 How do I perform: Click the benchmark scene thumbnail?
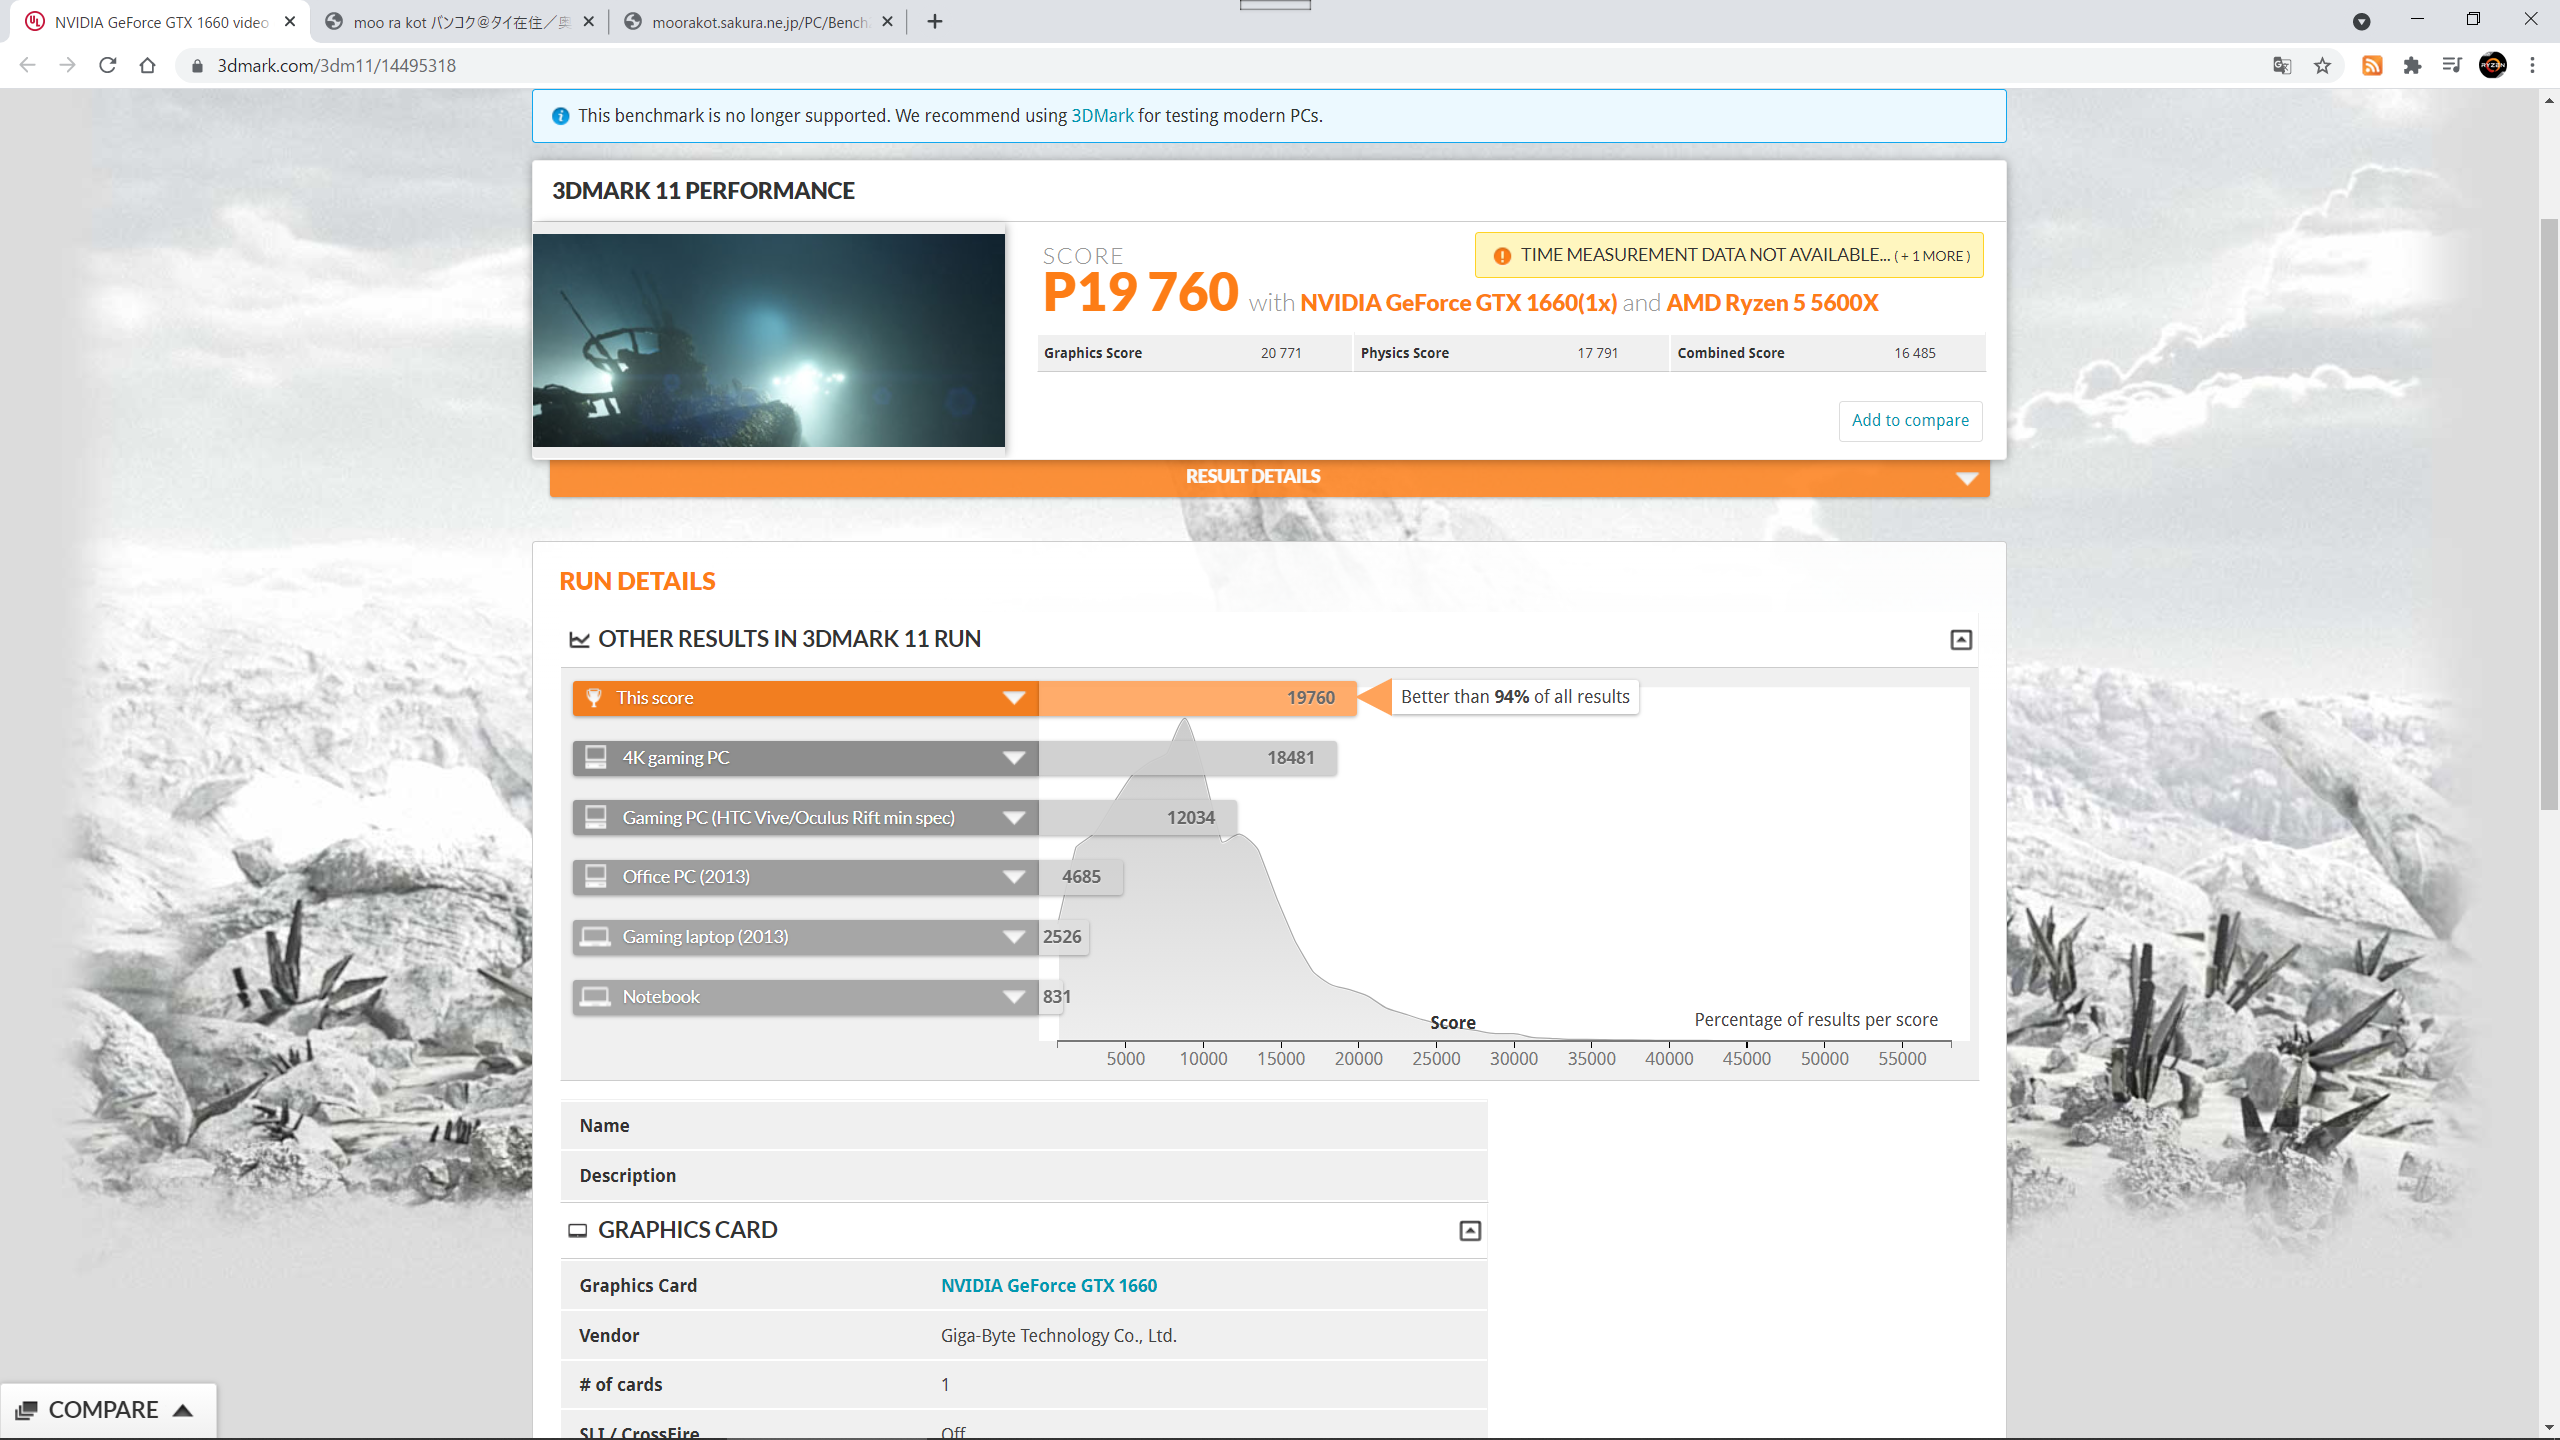(768, 340)
